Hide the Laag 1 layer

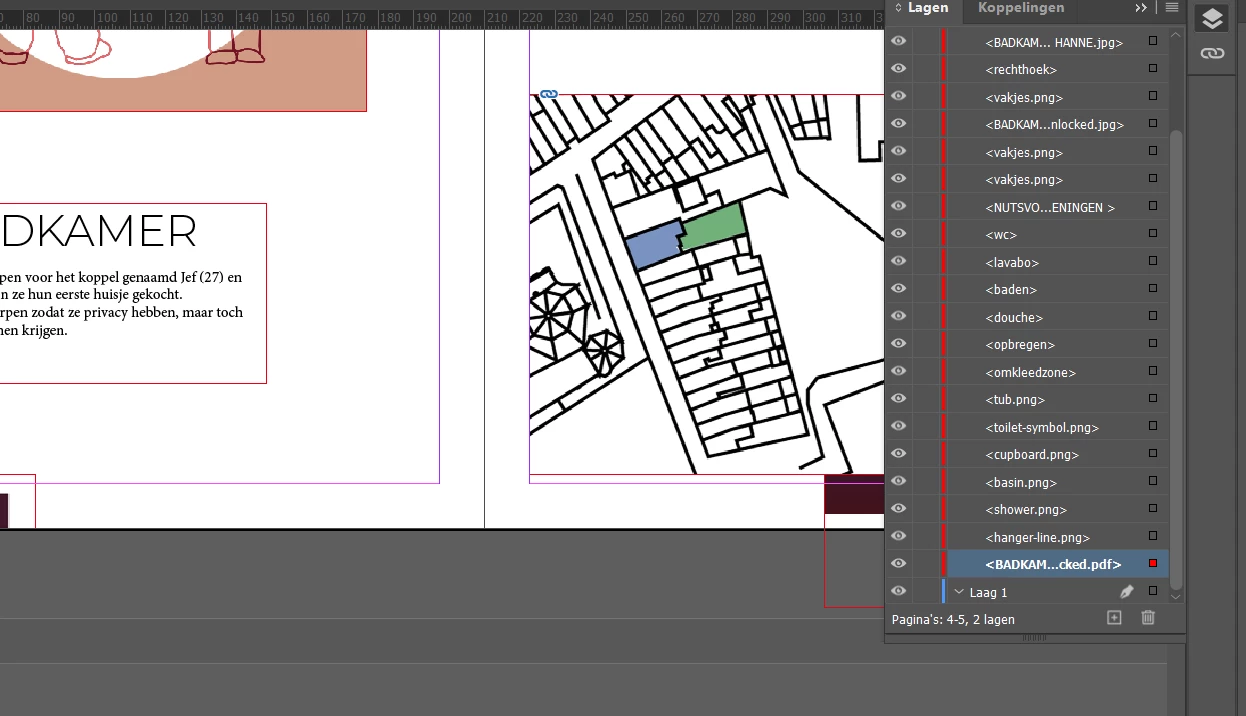pyautogui.click(x=898, y=591)
